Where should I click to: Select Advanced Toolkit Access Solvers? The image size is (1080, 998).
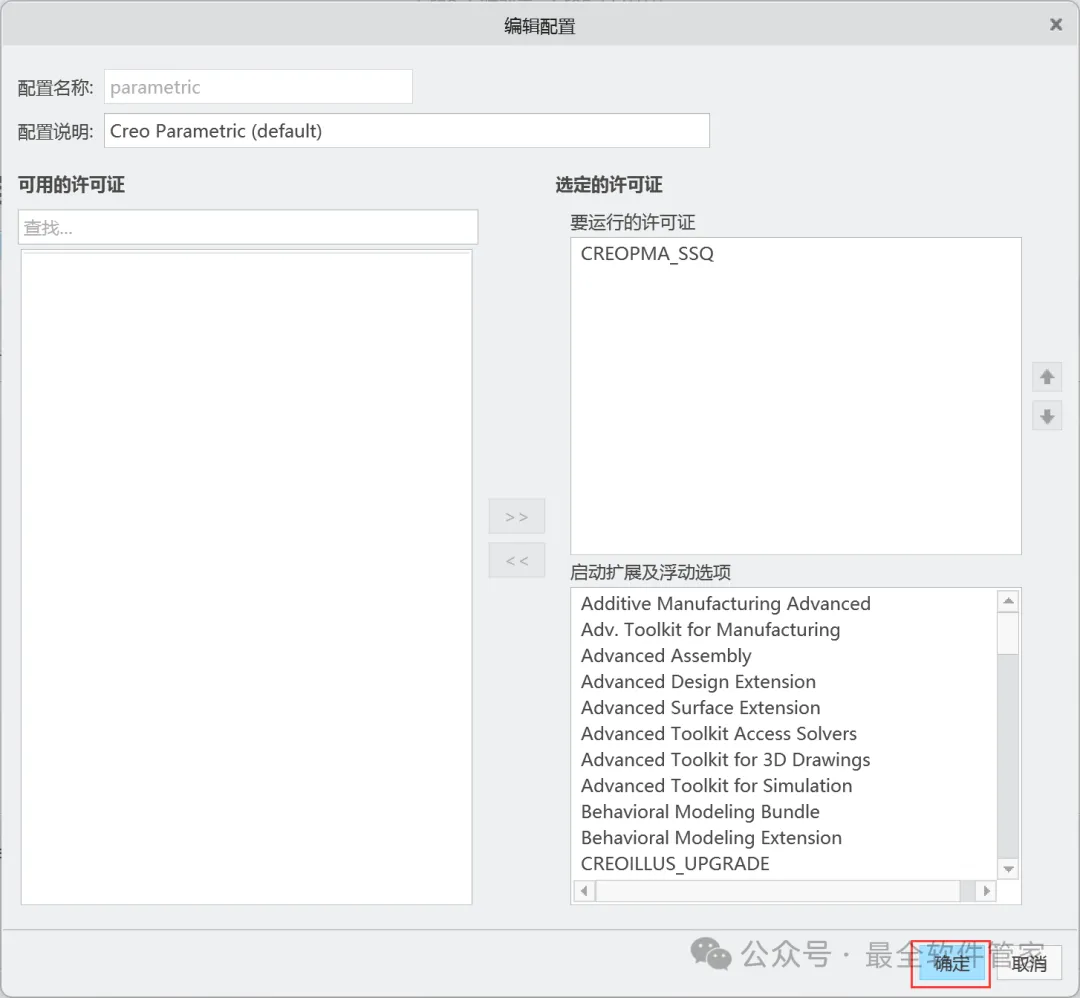pos(718,734)
